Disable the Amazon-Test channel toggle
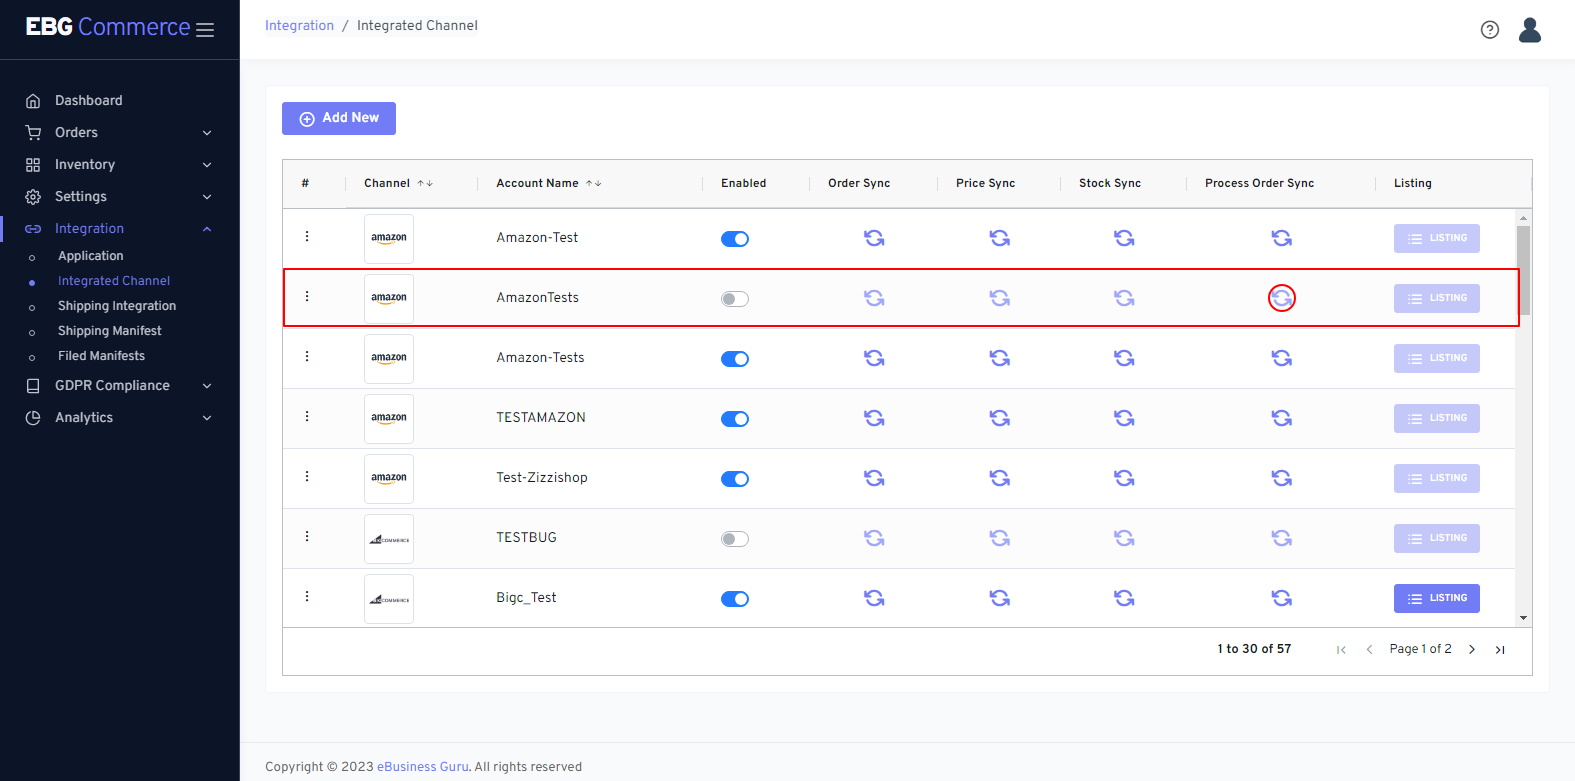Viewport: 1575px width, 781px height. point(735,239)
